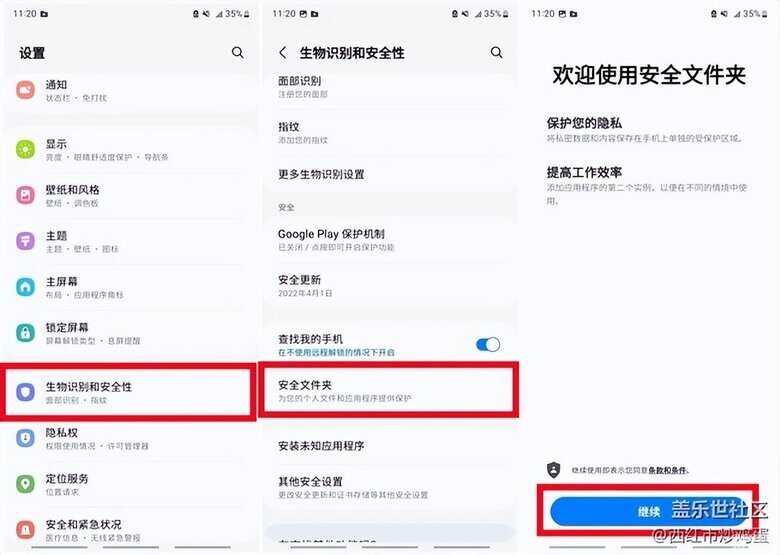This screenshot has height=555, width=780.
Task: Tap the pink 壁纸和风格 wallpaper icon
Action: pyautogui.click(x=25, y=195)
